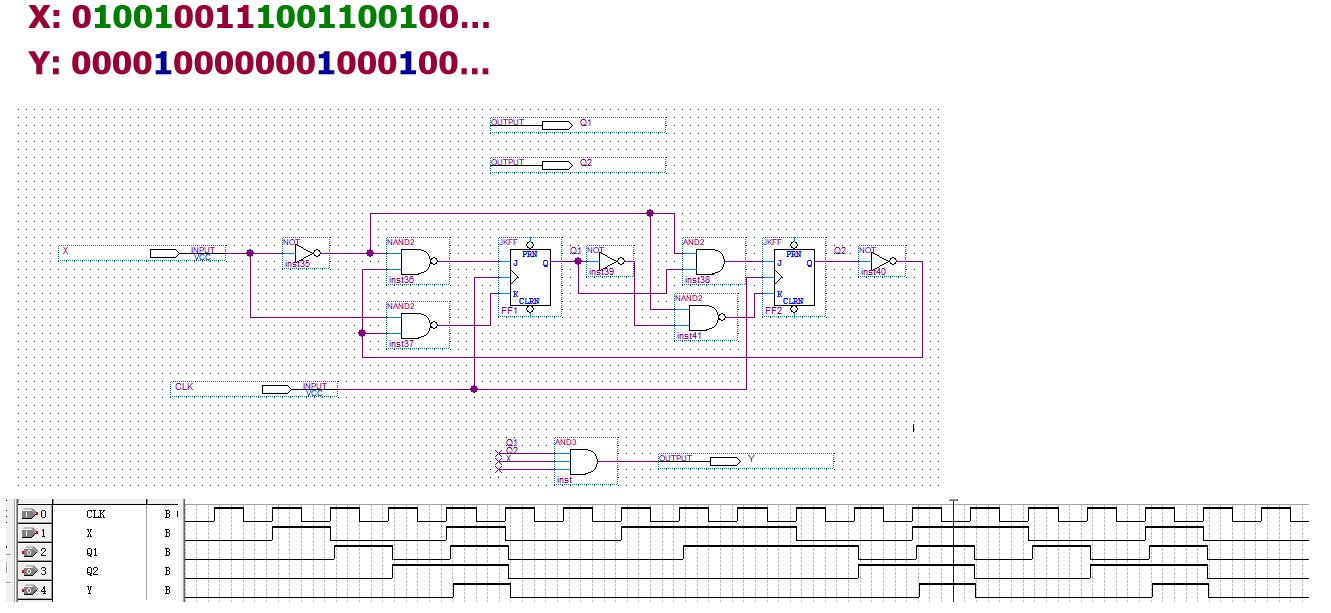Viewport: 1331px width, 613px height.
Task: Select the Y signal name in waveform list
Action: click(88, 592)
